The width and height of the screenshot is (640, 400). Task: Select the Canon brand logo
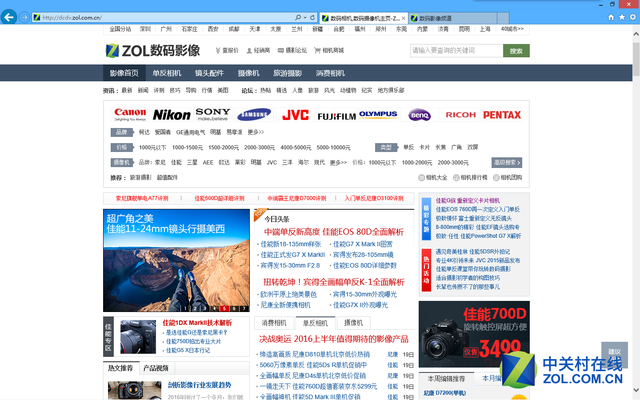(130, 114)
